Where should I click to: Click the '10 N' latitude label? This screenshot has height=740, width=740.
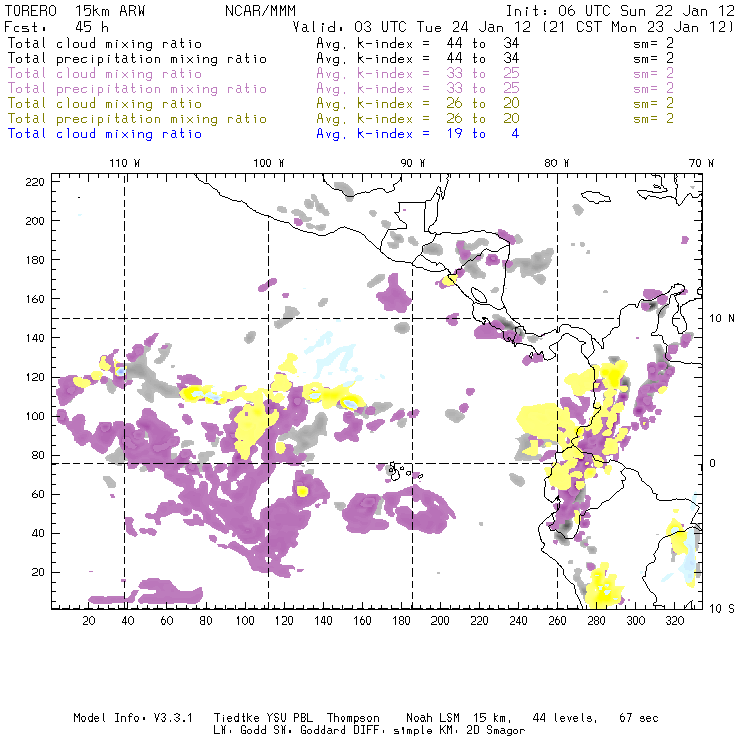[x=722, y=319]
